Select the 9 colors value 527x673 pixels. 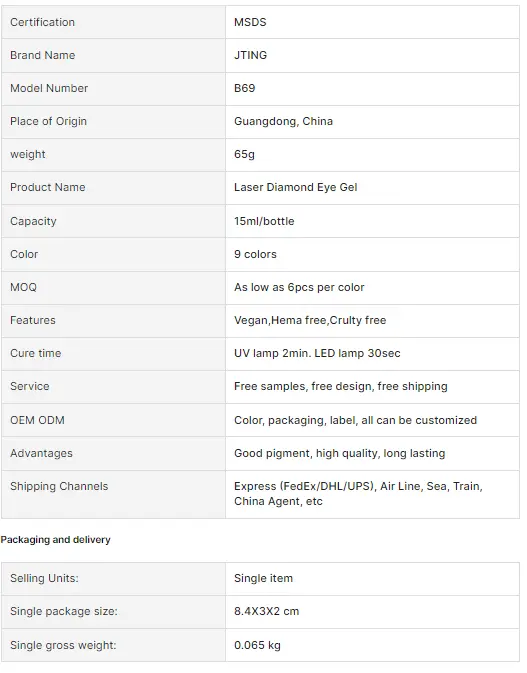coord(255,255)
